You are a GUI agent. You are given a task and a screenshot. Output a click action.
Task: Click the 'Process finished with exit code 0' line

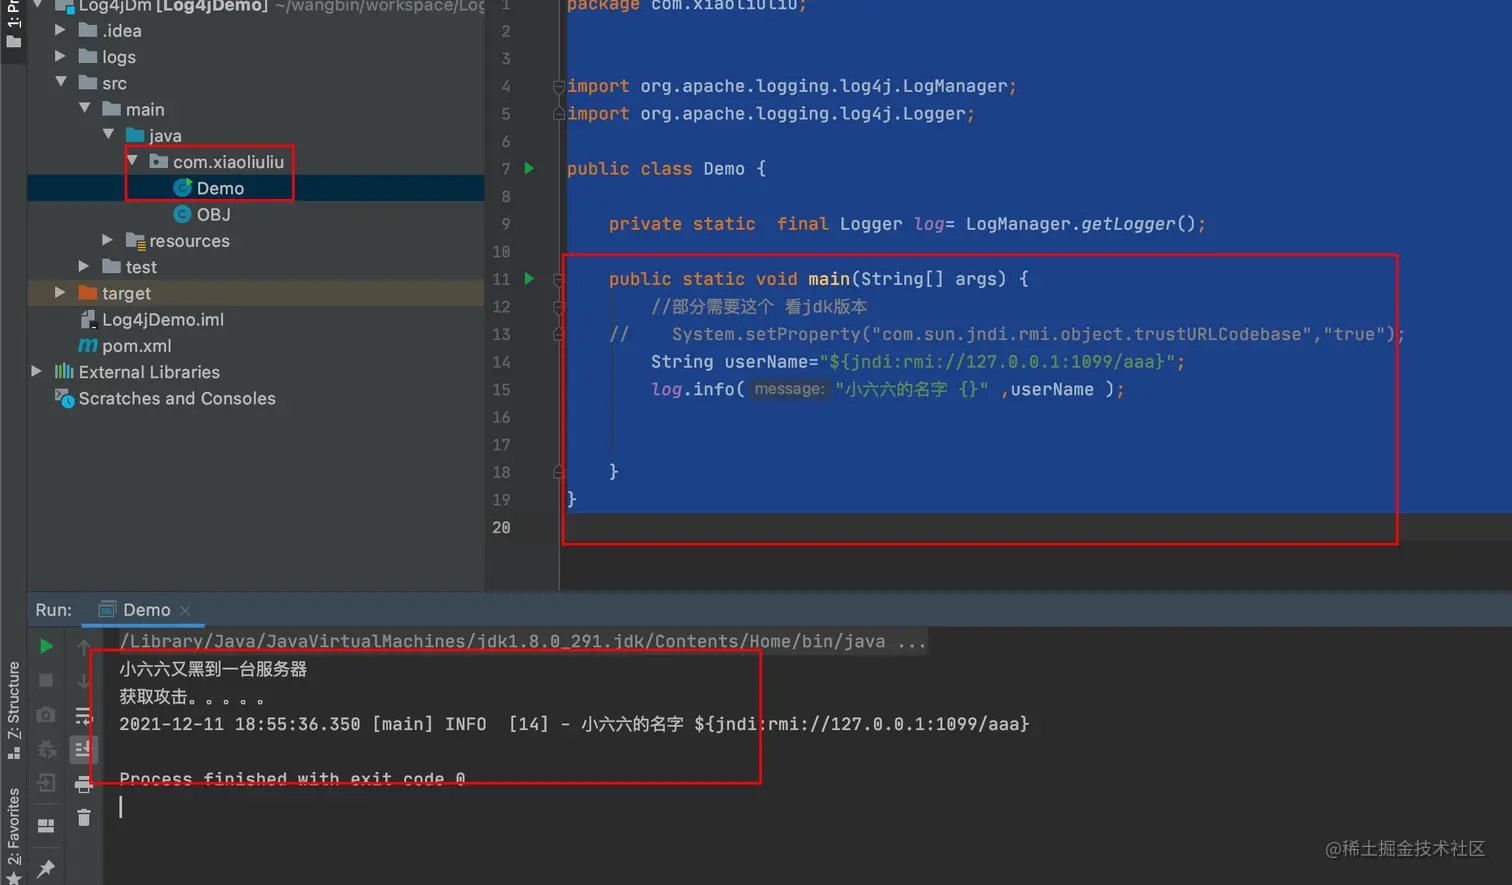point(292,778)
